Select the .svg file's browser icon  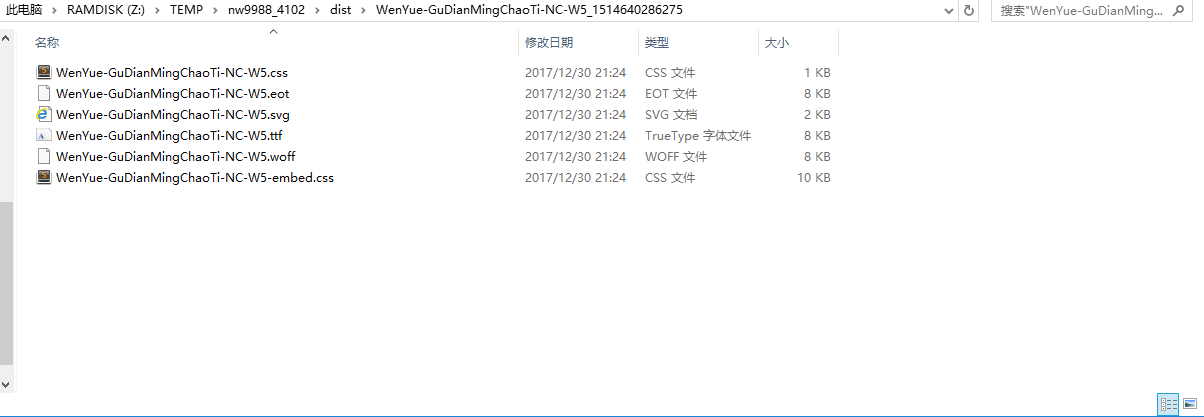point(43,114)
